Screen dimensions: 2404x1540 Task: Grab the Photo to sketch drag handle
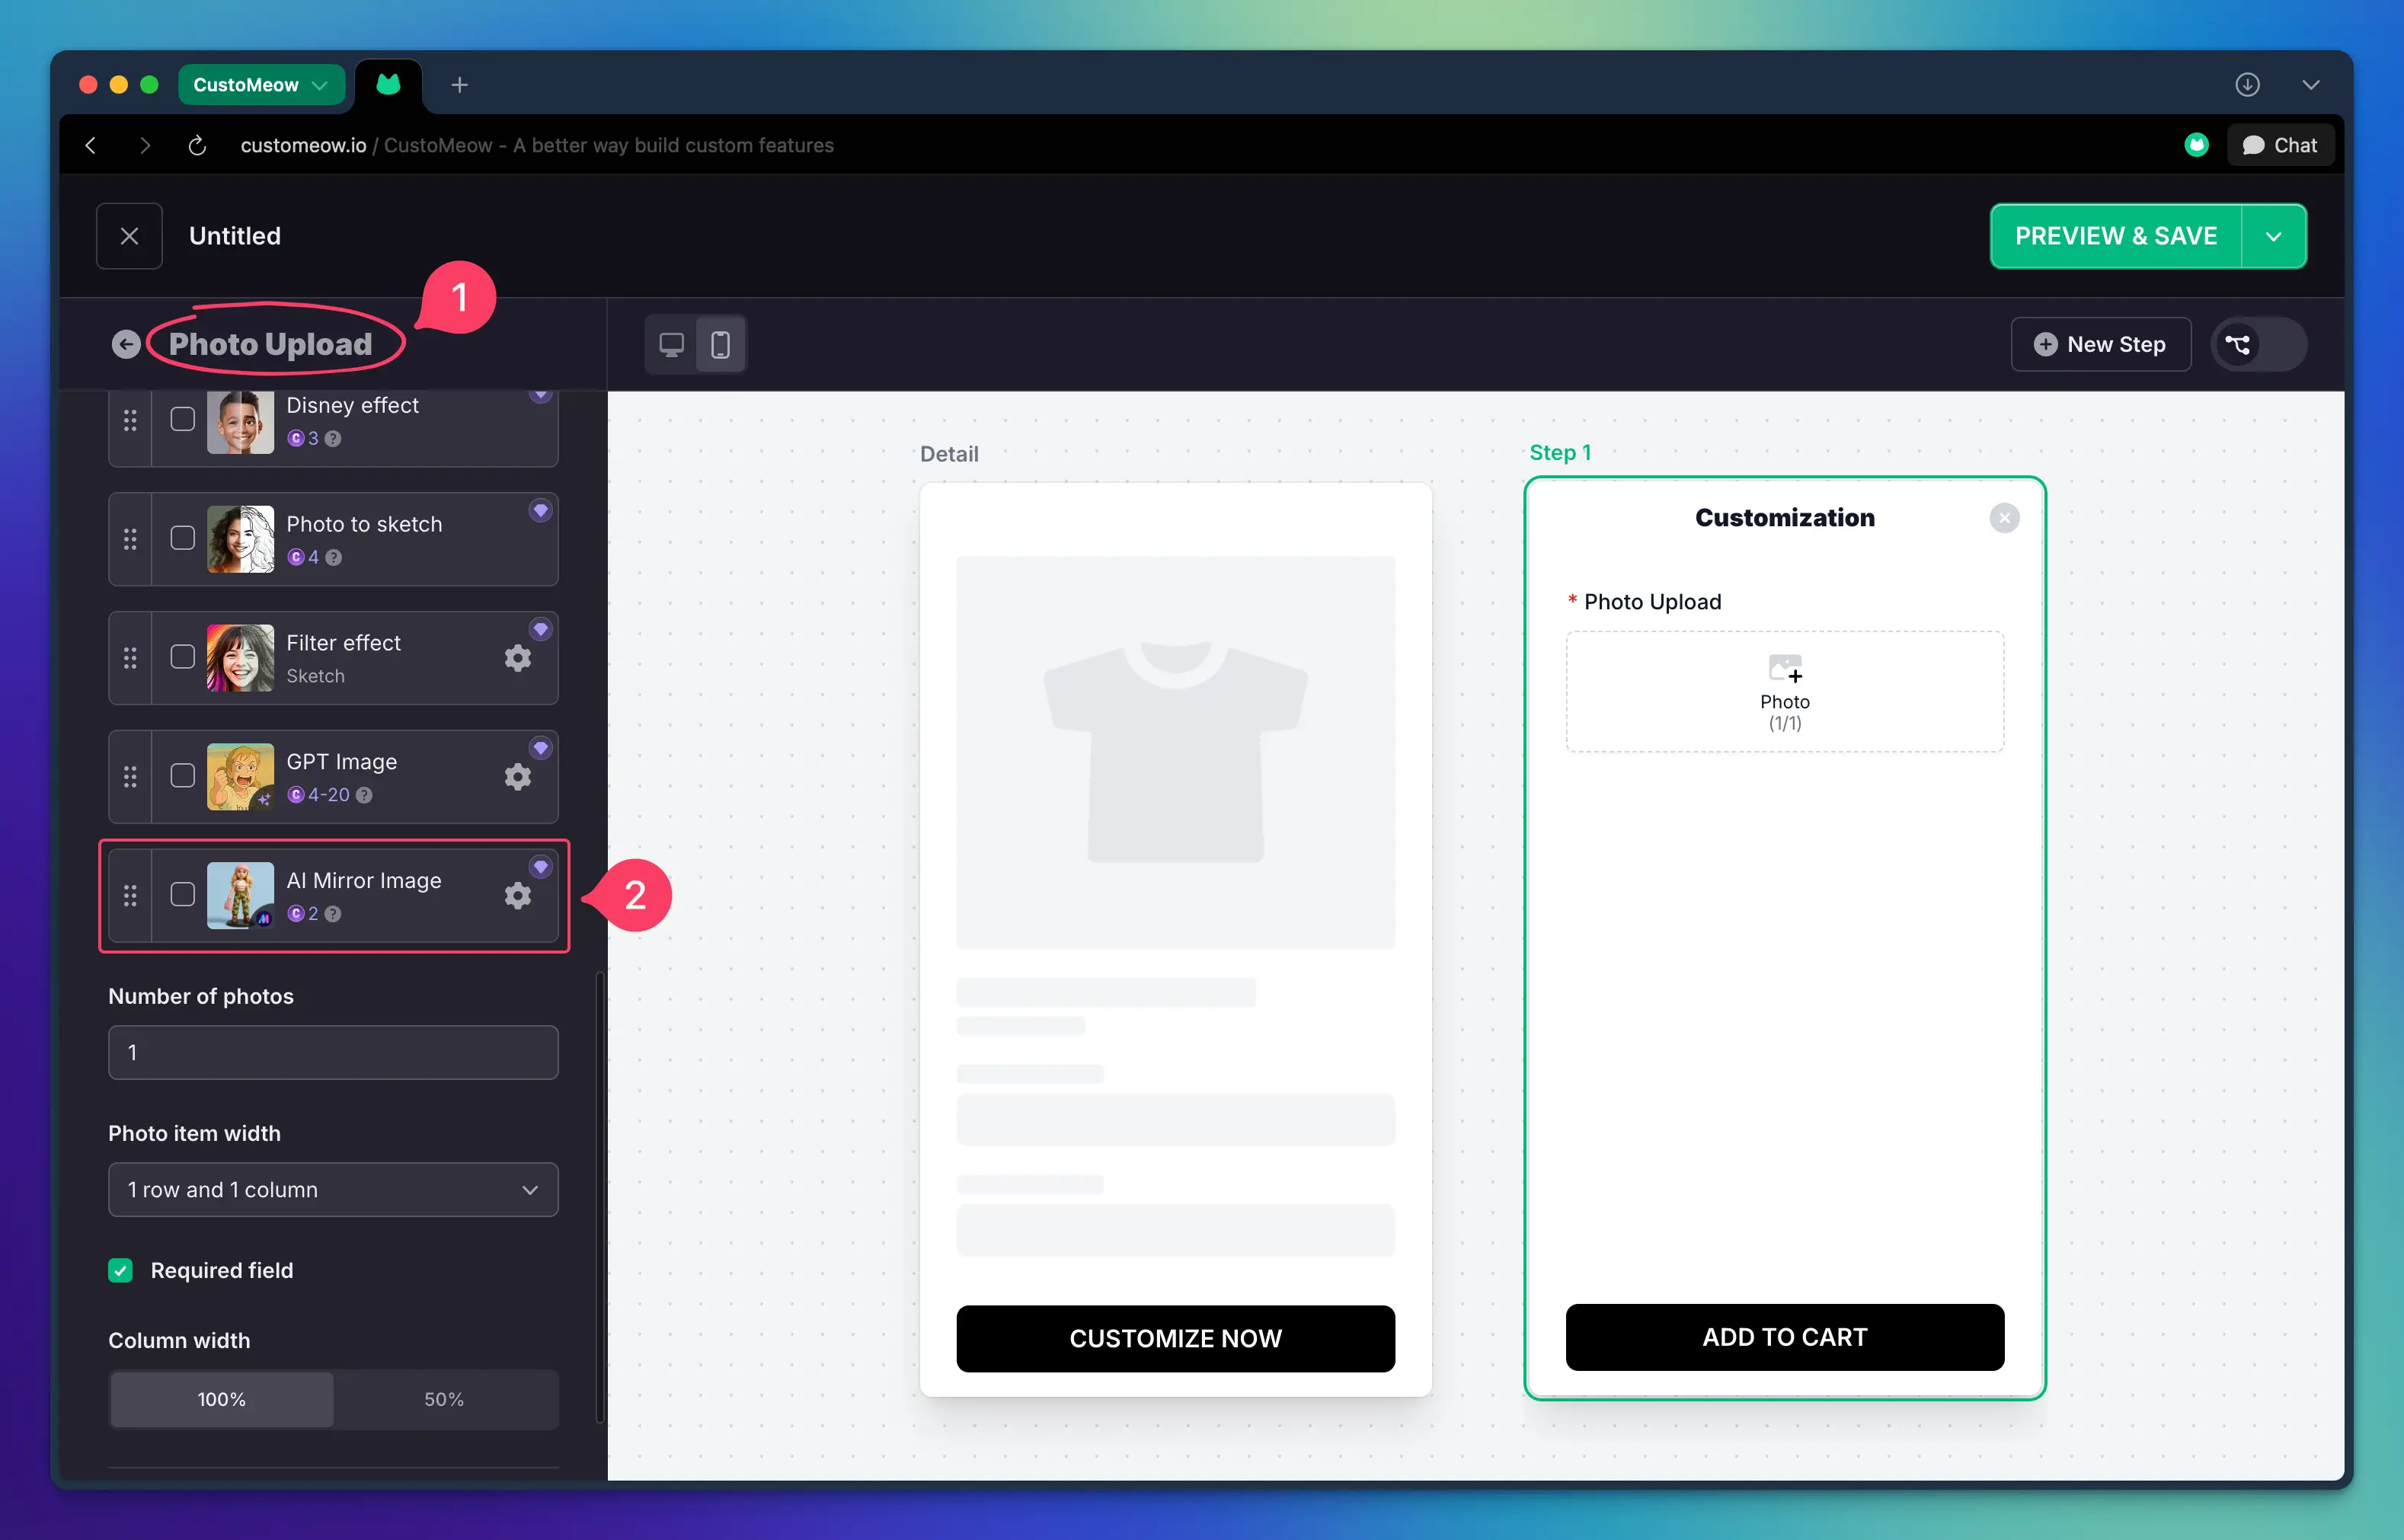click(x=130, y=539)
